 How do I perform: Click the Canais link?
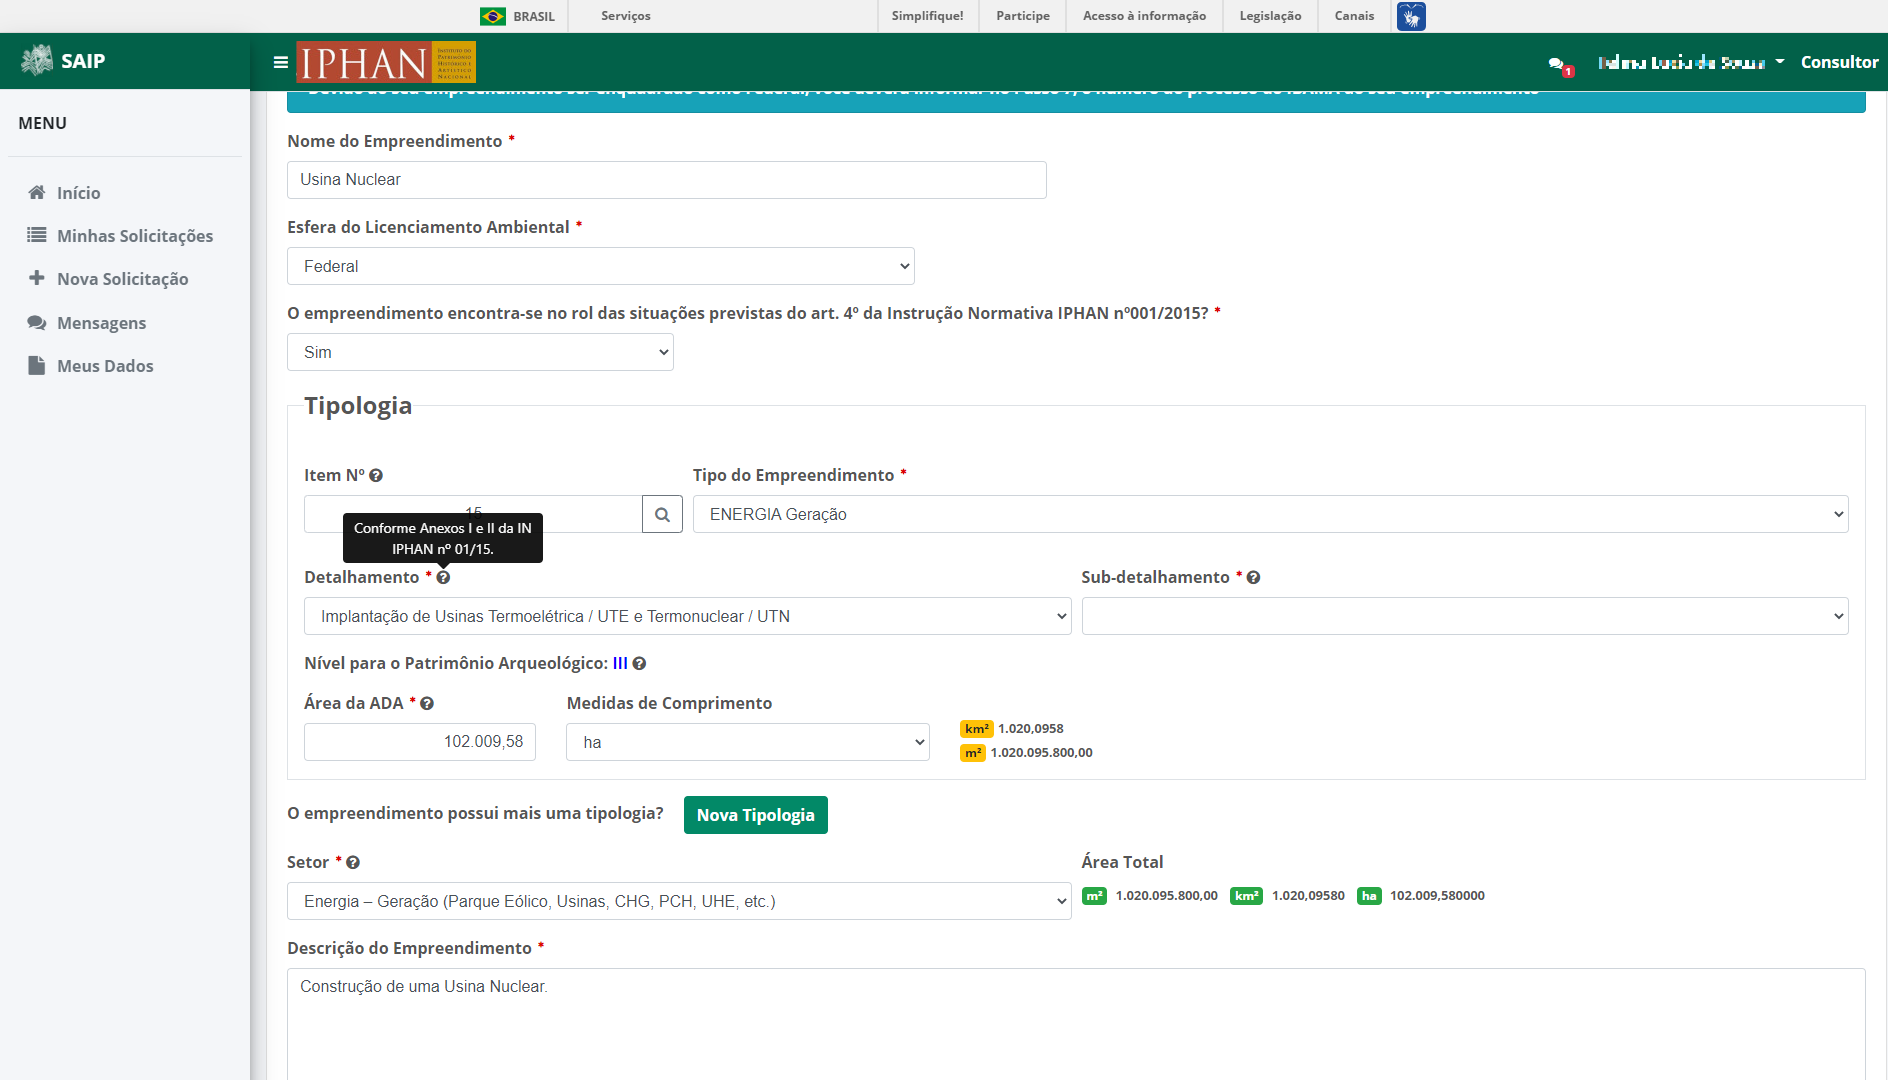(x=1354, y=16)
